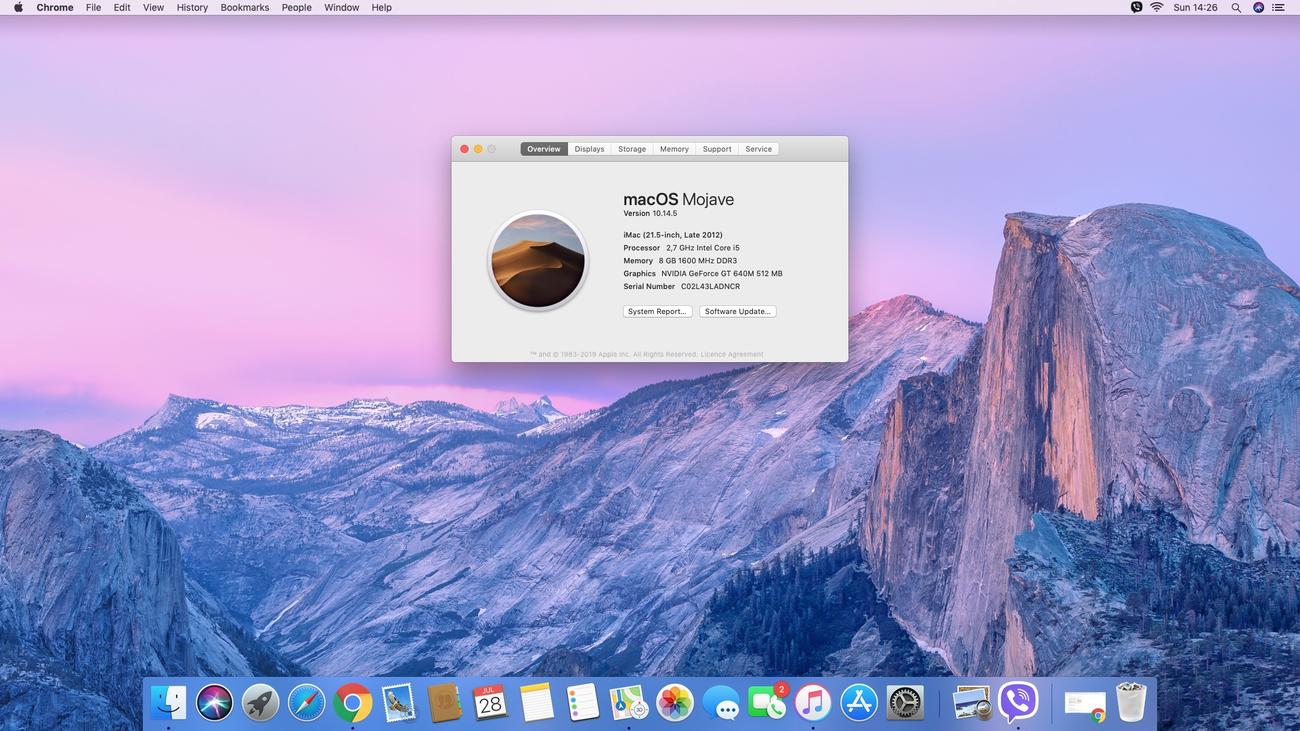Image resolution: width=1300 pixels, height=731 pixels.
Task: Click the 2,7 GHz Intel Core i5 value
Action: point(703,248)
